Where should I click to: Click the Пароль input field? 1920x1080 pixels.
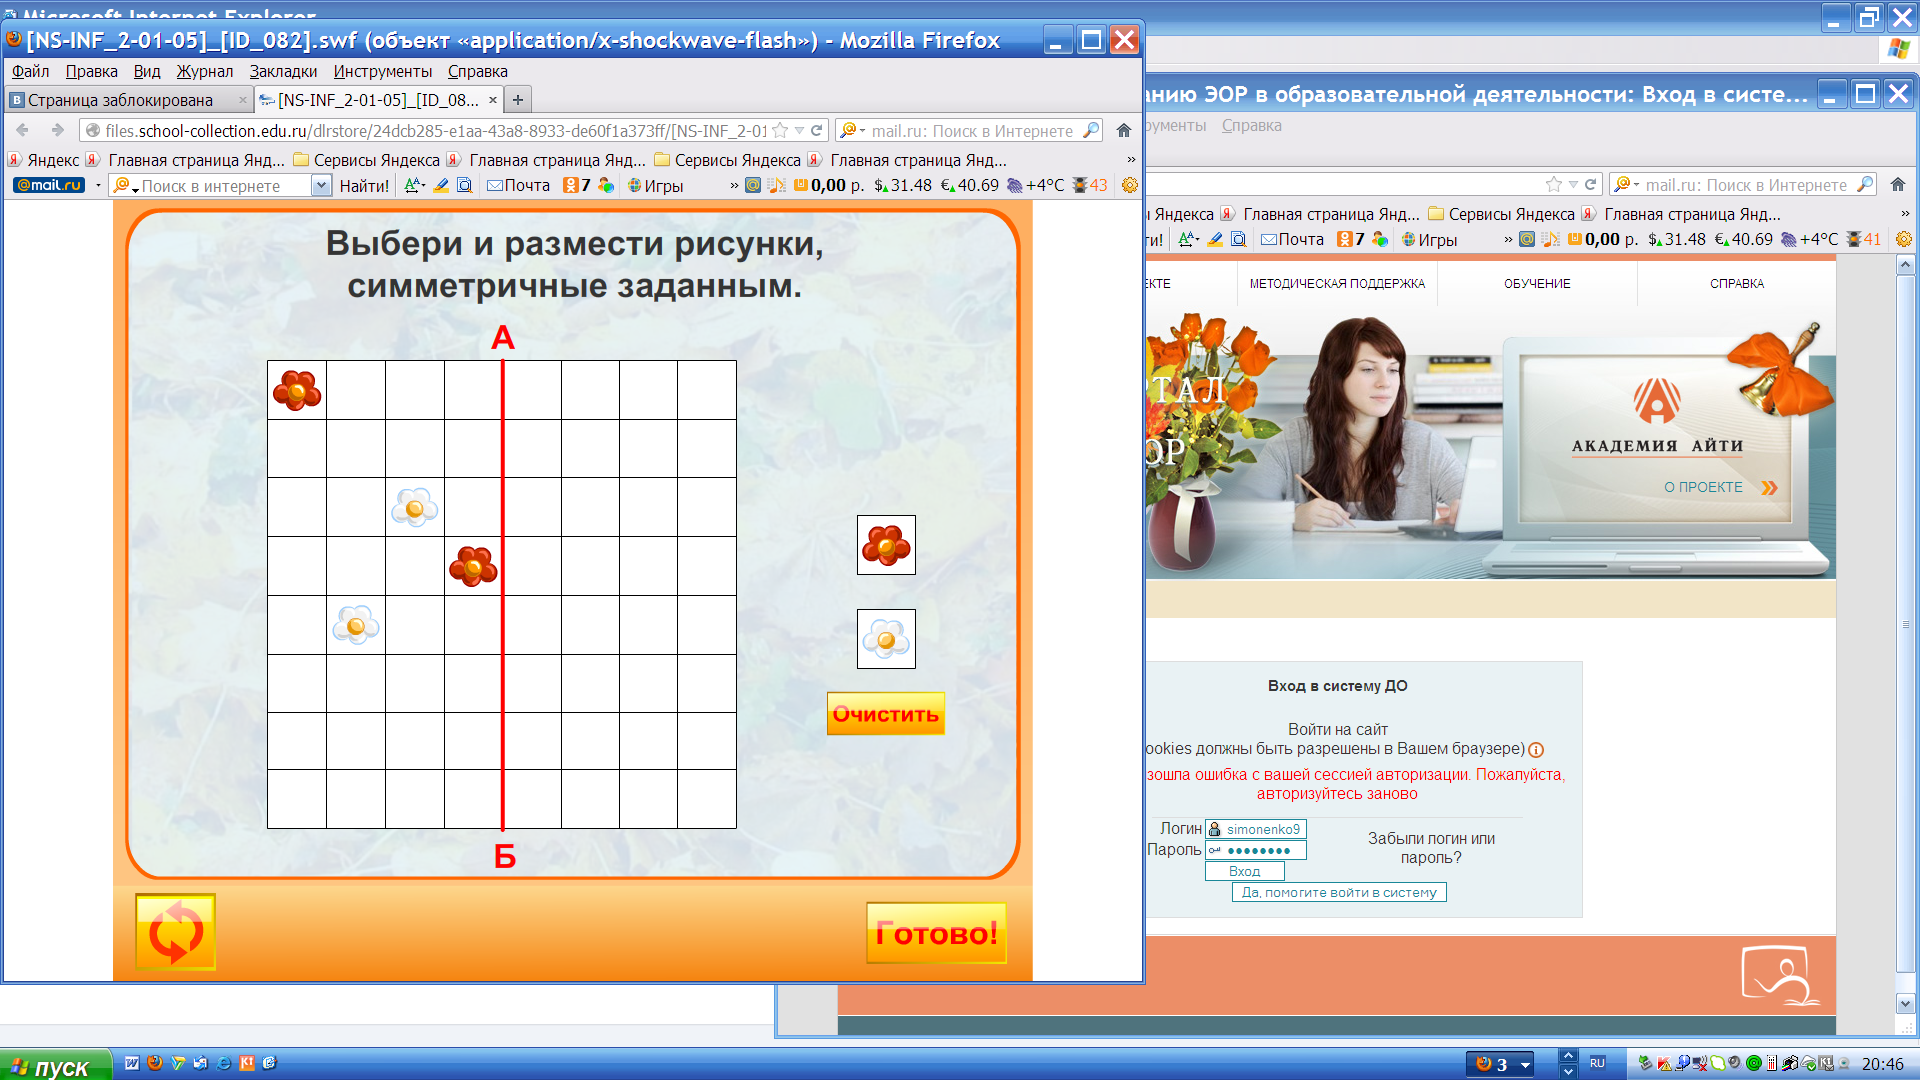click(x=1256, y=850)
